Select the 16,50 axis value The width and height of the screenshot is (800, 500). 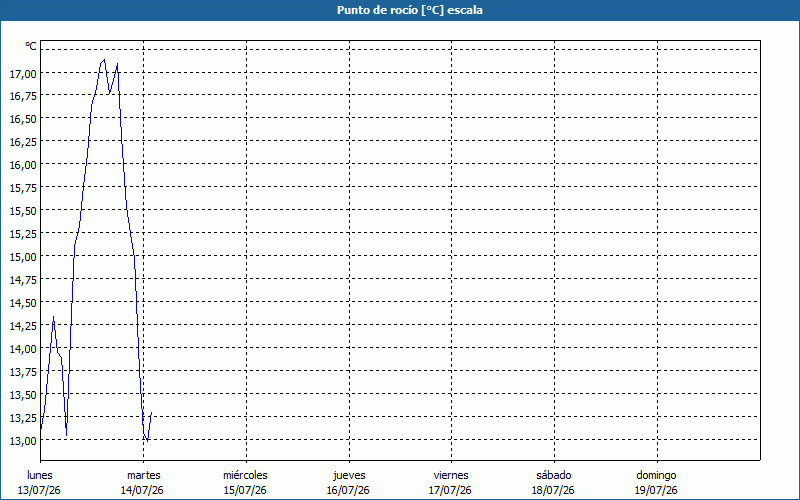[23, 118]
